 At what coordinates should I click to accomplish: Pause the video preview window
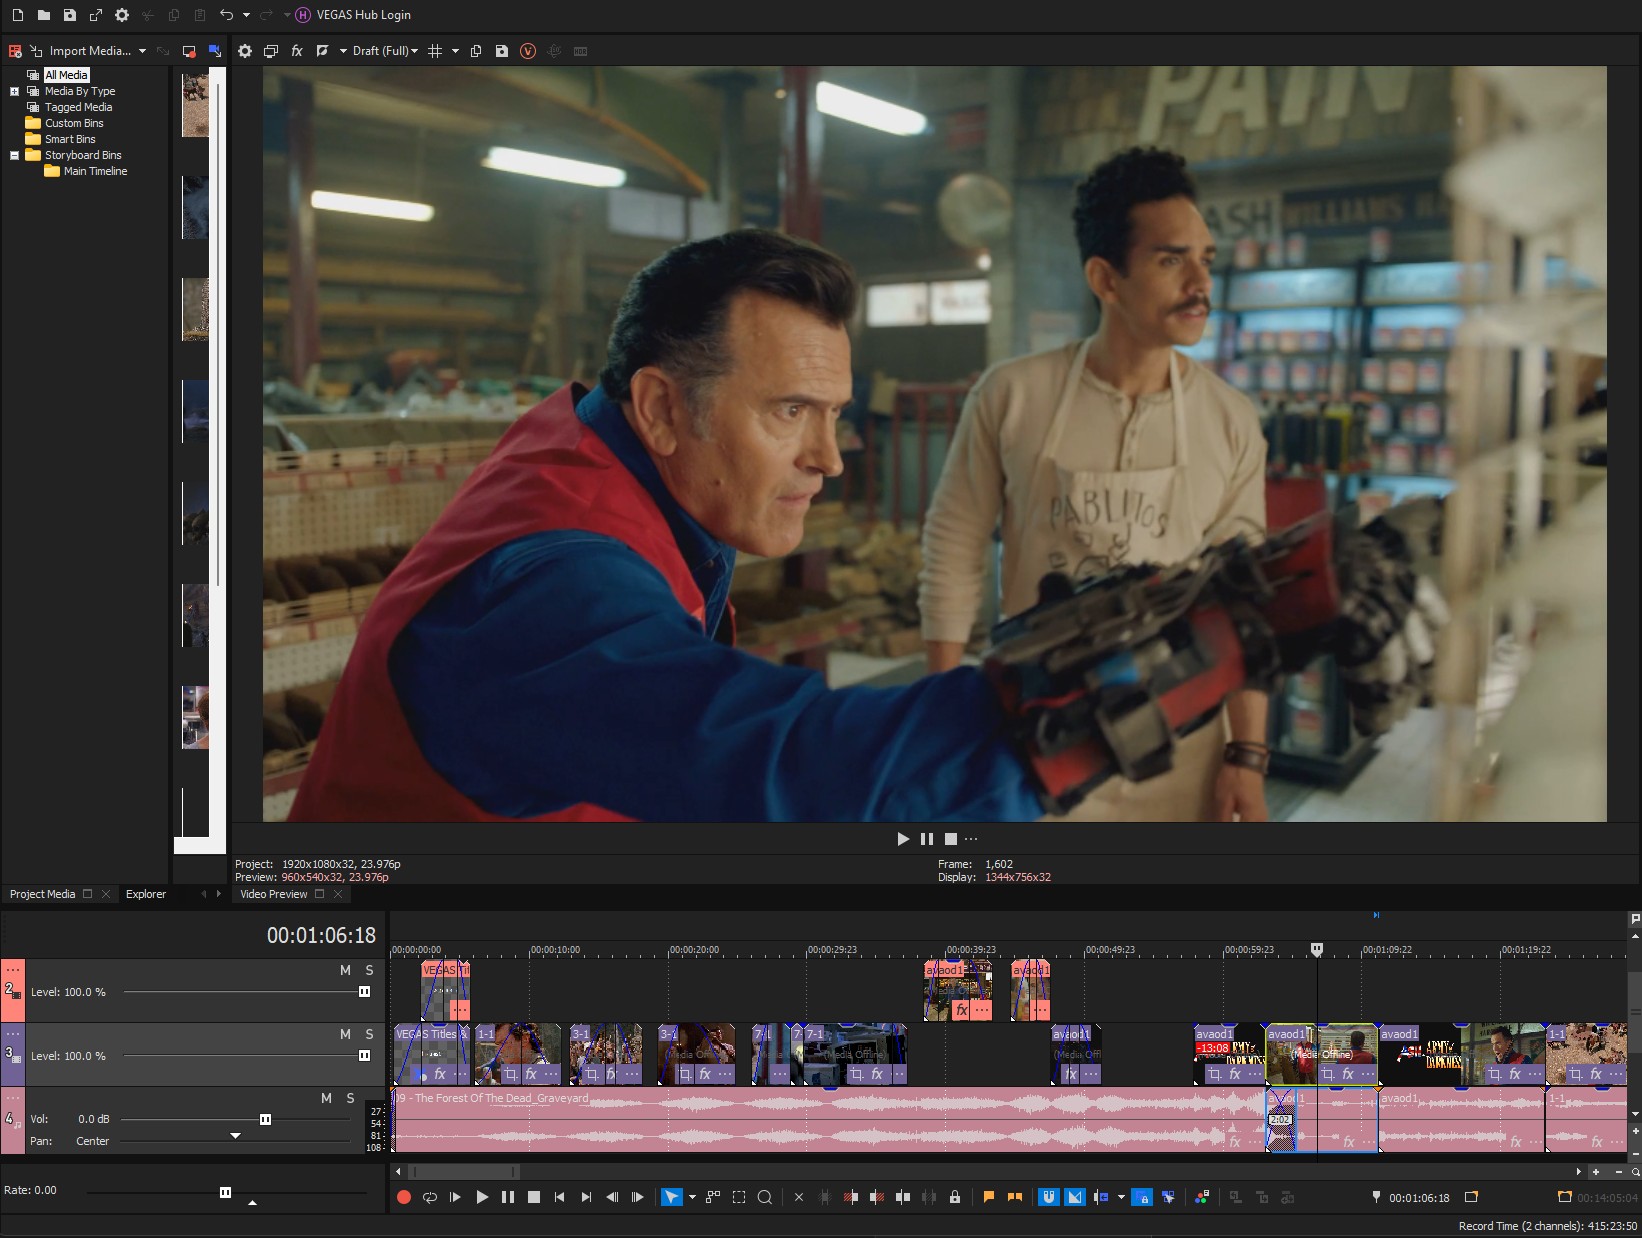[x=926, y=839]
